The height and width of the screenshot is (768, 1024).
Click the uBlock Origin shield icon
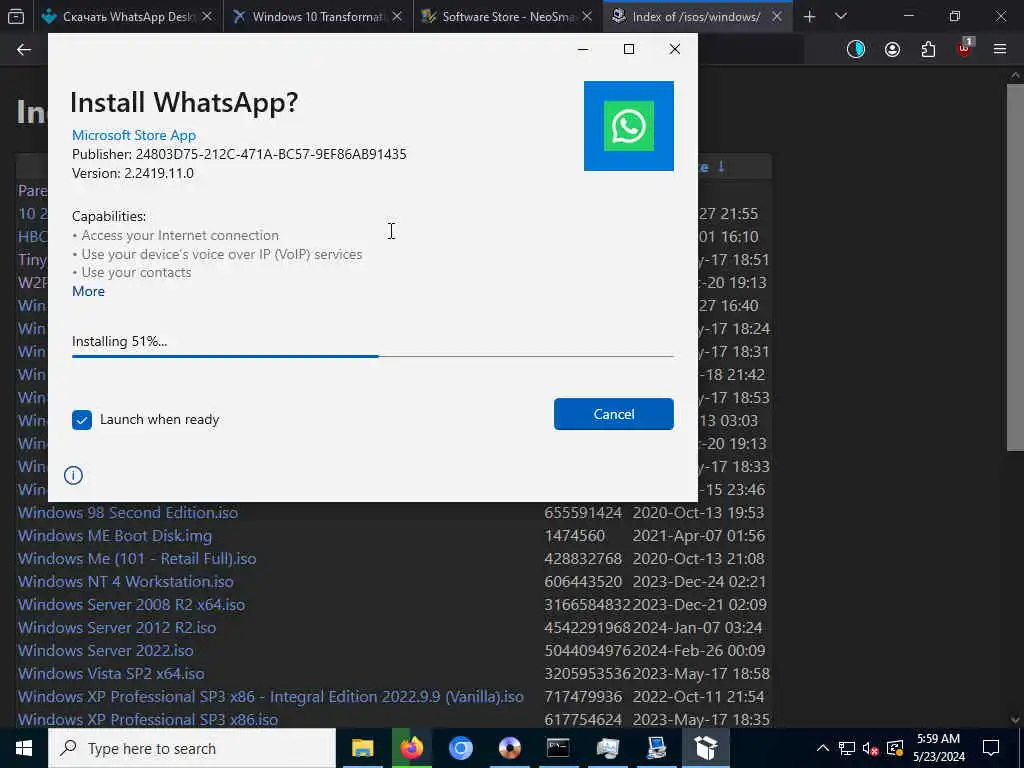coord(964,48)
